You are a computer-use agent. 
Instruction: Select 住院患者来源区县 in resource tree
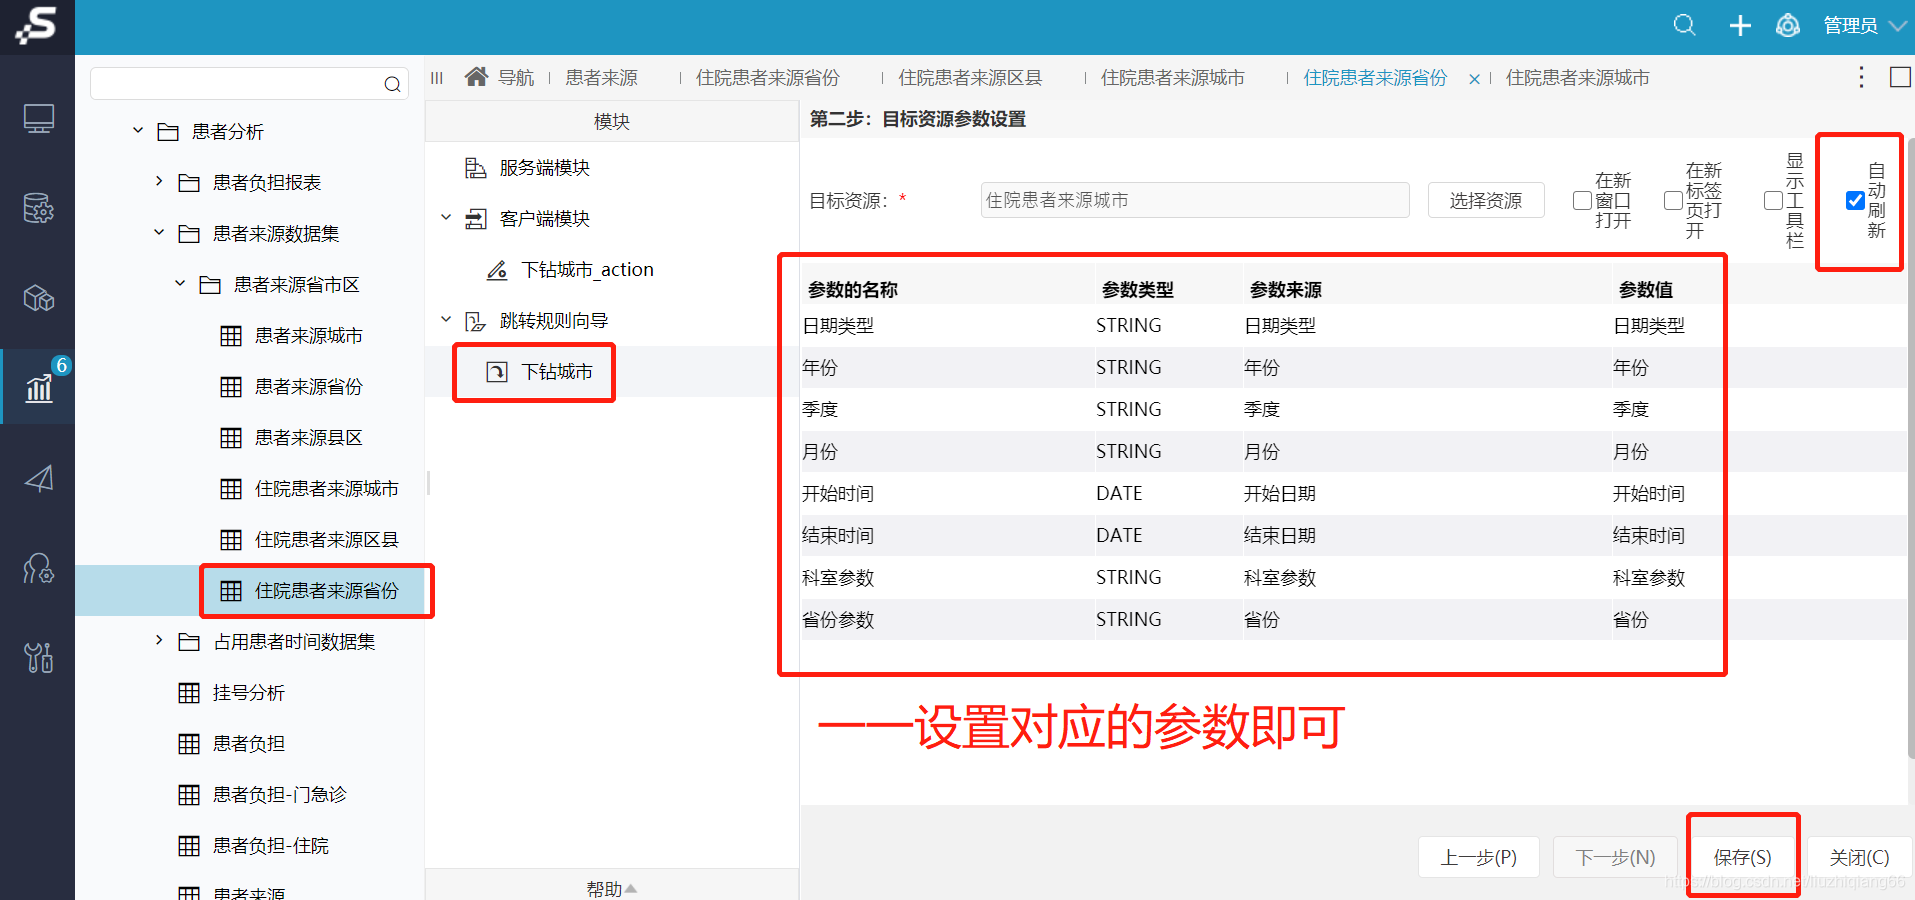point(326,540)
